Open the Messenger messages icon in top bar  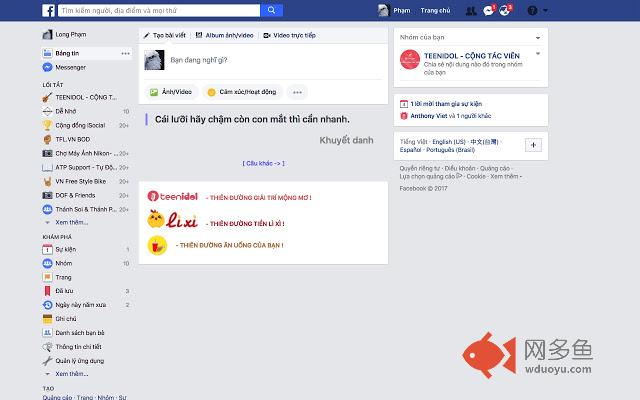(488, 11)
